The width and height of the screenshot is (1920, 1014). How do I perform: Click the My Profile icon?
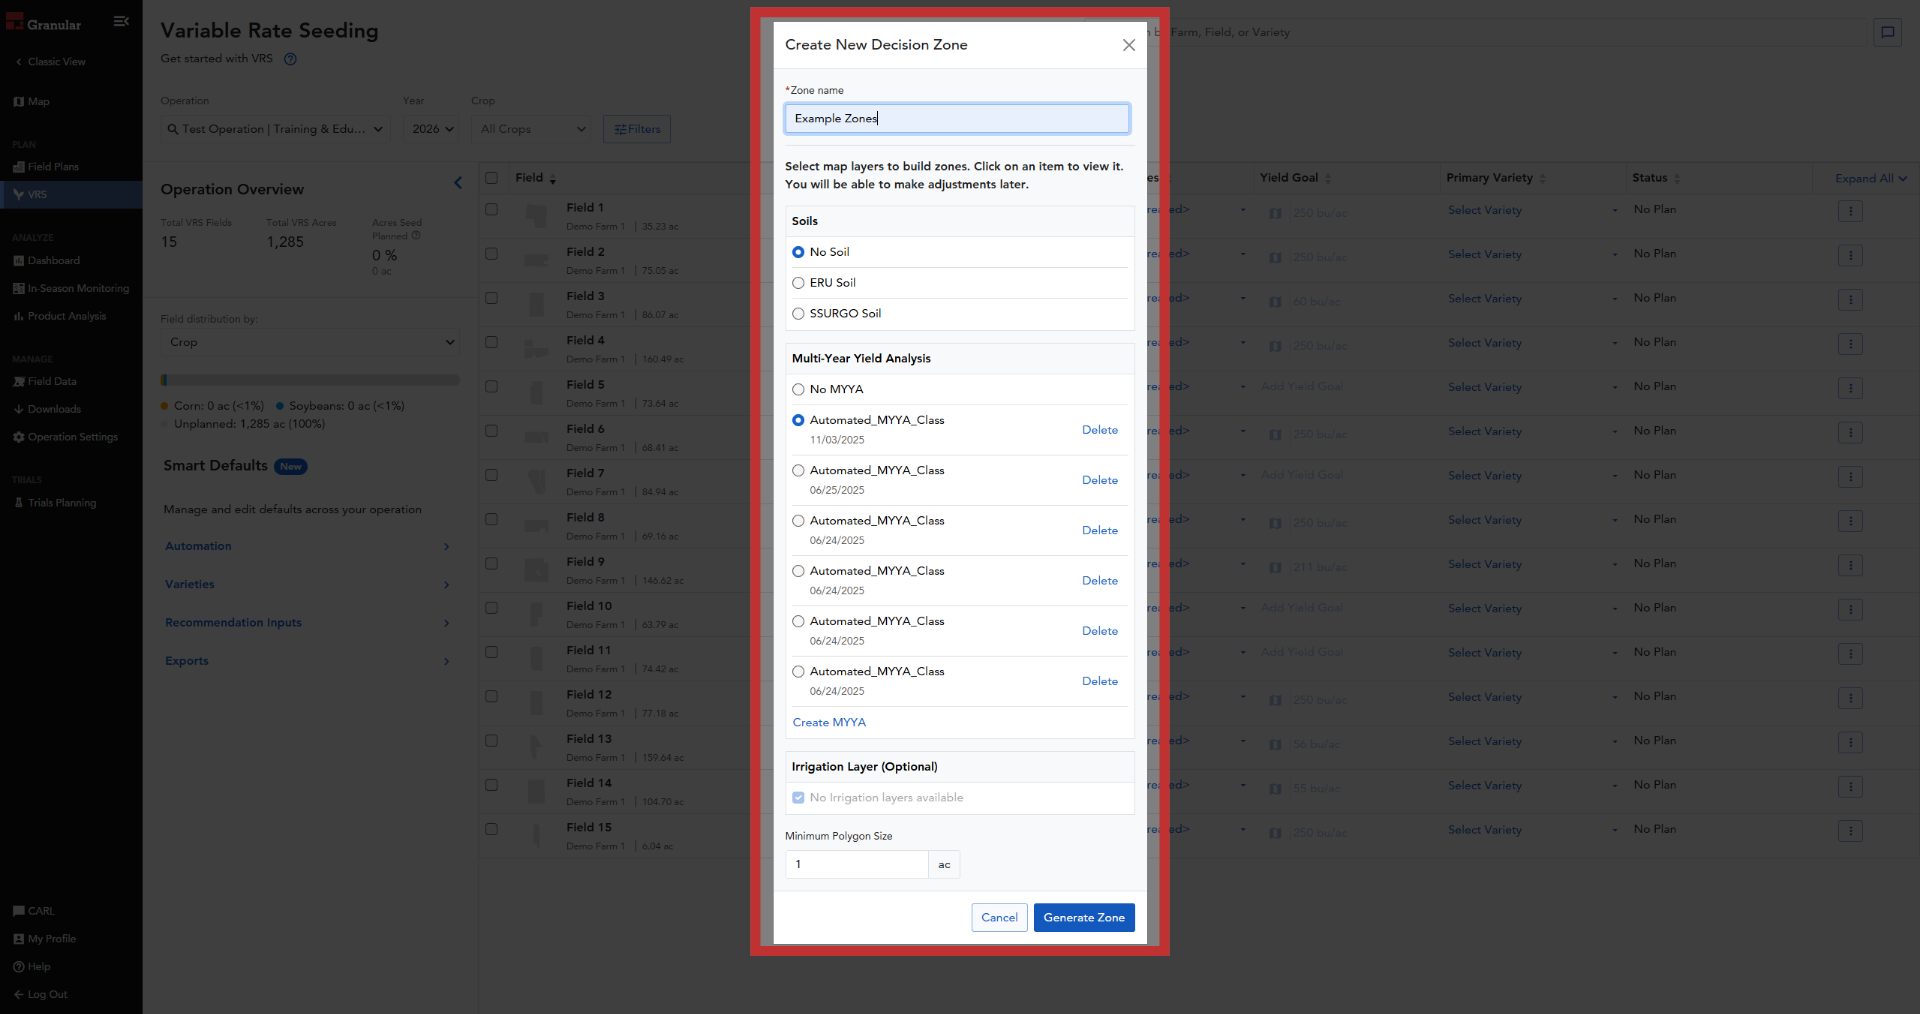[x=18, y=939]
